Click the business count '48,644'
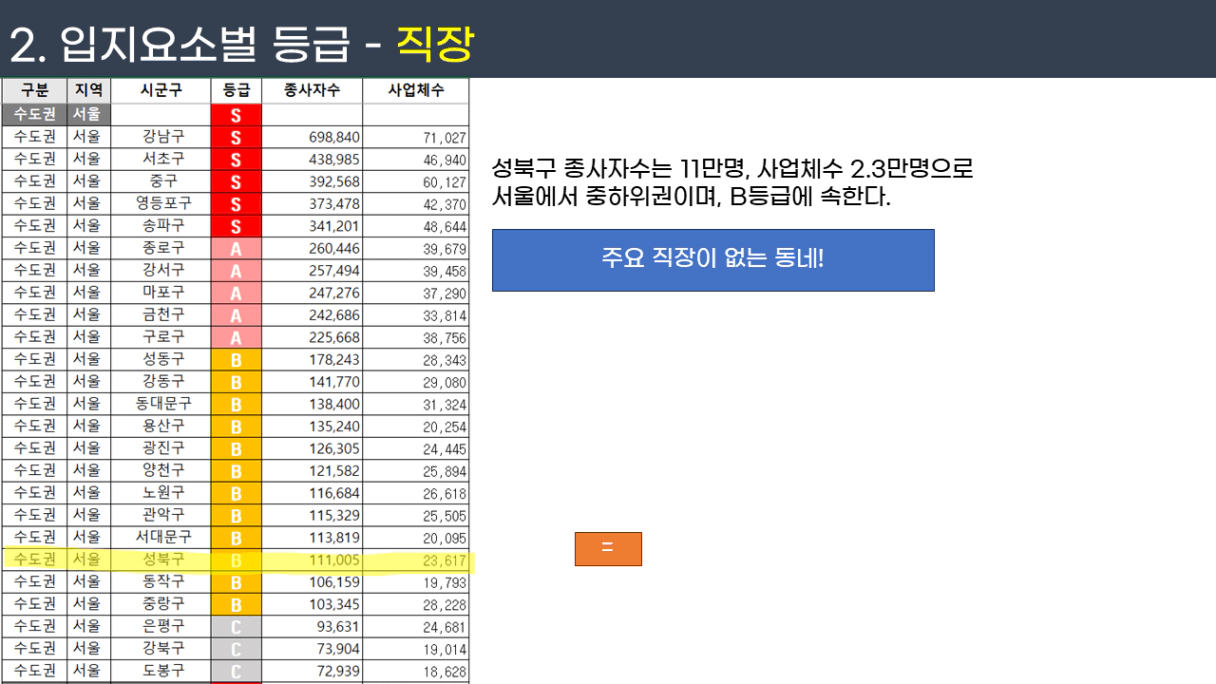Image resolution: width=1216 pixels, height=684 pixels. 444,227
